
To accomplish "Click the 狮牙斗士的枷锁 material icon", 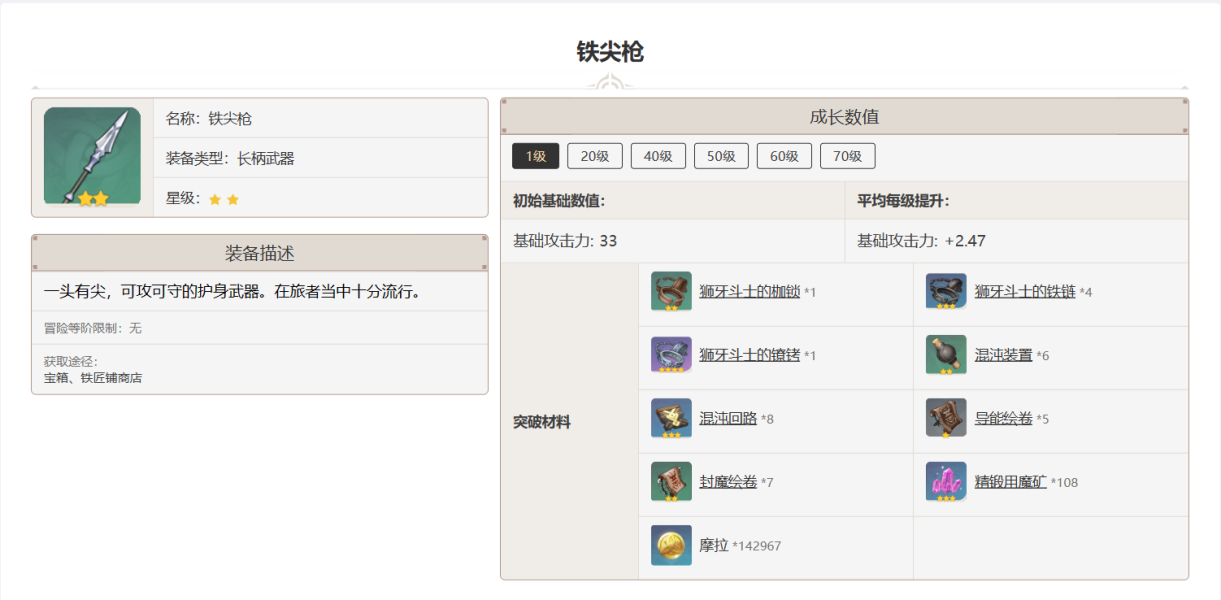I will coord(671,292).
